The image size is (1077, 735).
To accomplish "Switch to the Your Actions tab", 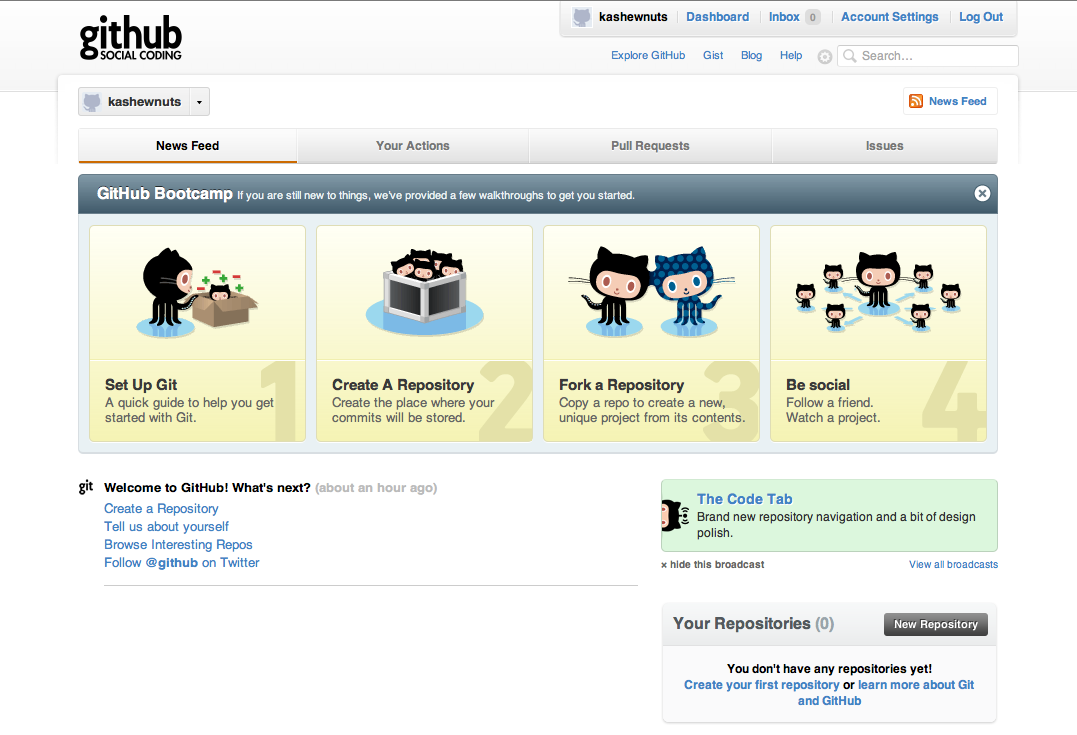I will pos(413,146).
